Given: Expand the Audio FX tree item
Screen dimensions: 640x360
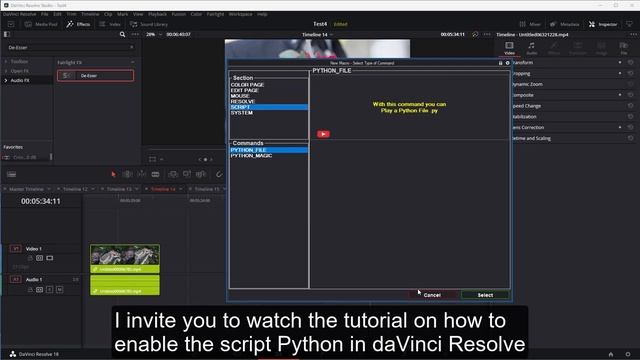Looking at the screenshot, I should tap(6, 80).
